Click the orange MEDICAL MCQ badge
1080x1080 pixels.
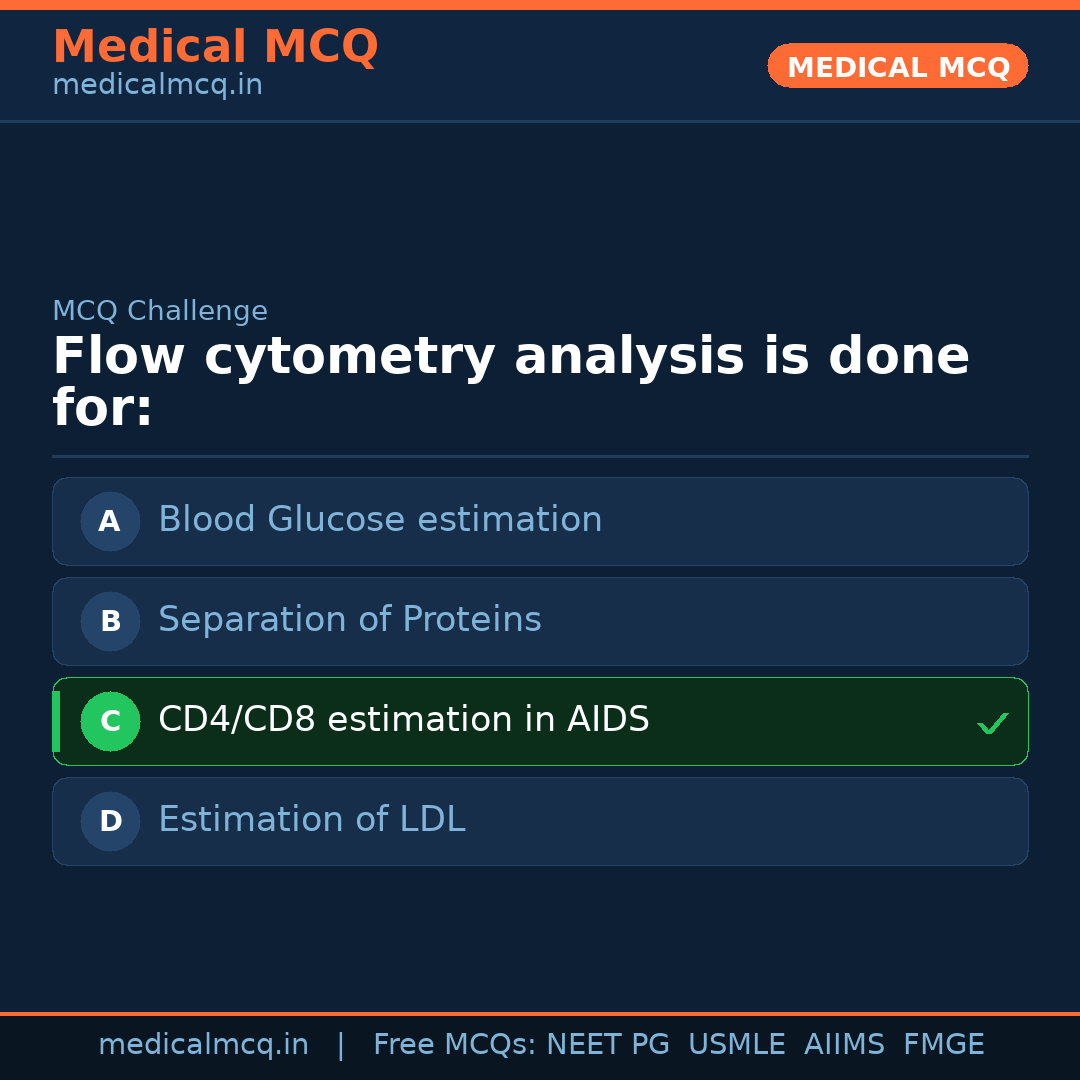pyautogui.click(x=897, y=66)
